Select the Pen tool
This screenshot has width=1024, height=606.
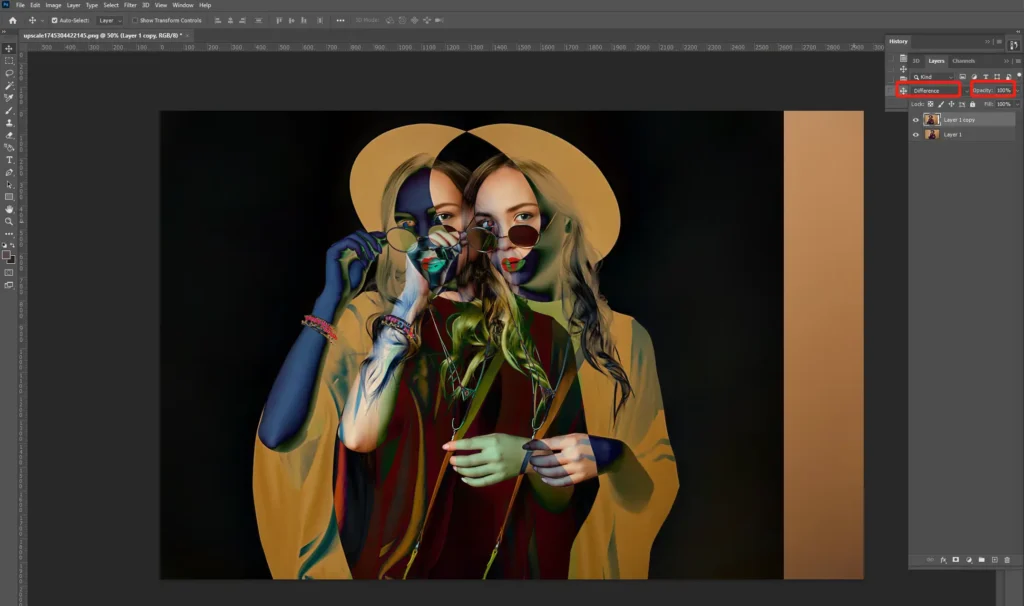coord(9,172)
